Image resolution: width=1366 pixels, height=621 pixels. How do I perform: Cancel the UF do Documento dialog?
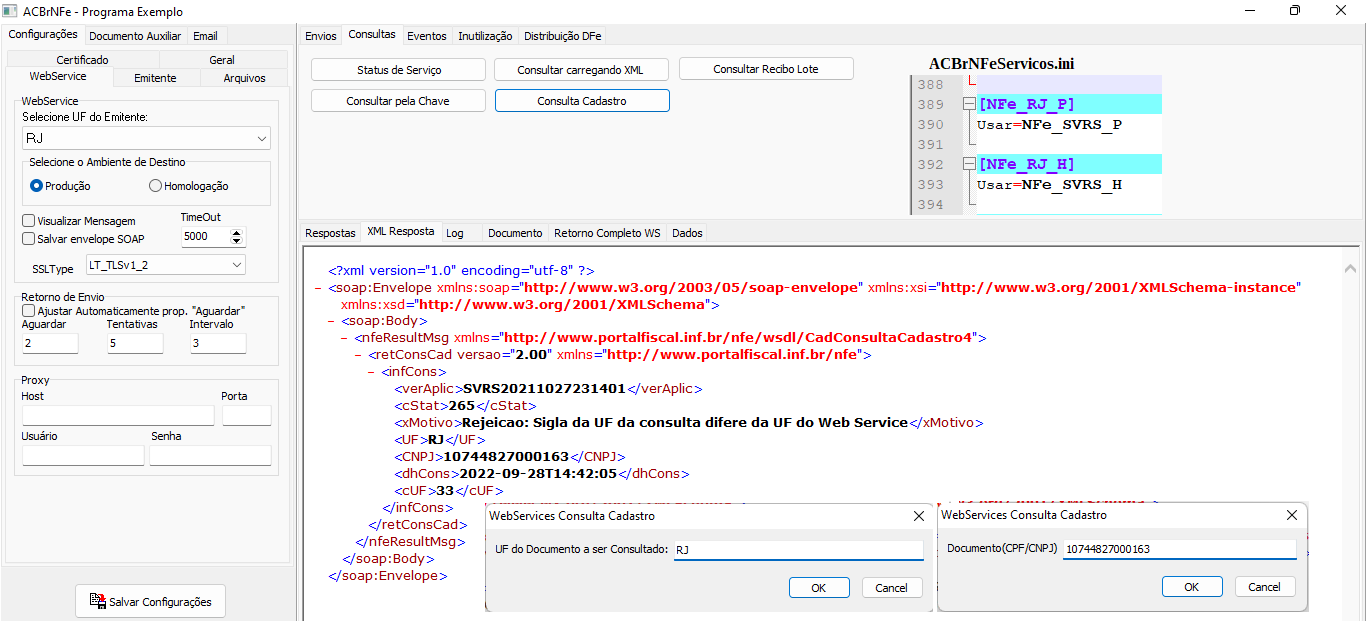(x=892, y=587)
